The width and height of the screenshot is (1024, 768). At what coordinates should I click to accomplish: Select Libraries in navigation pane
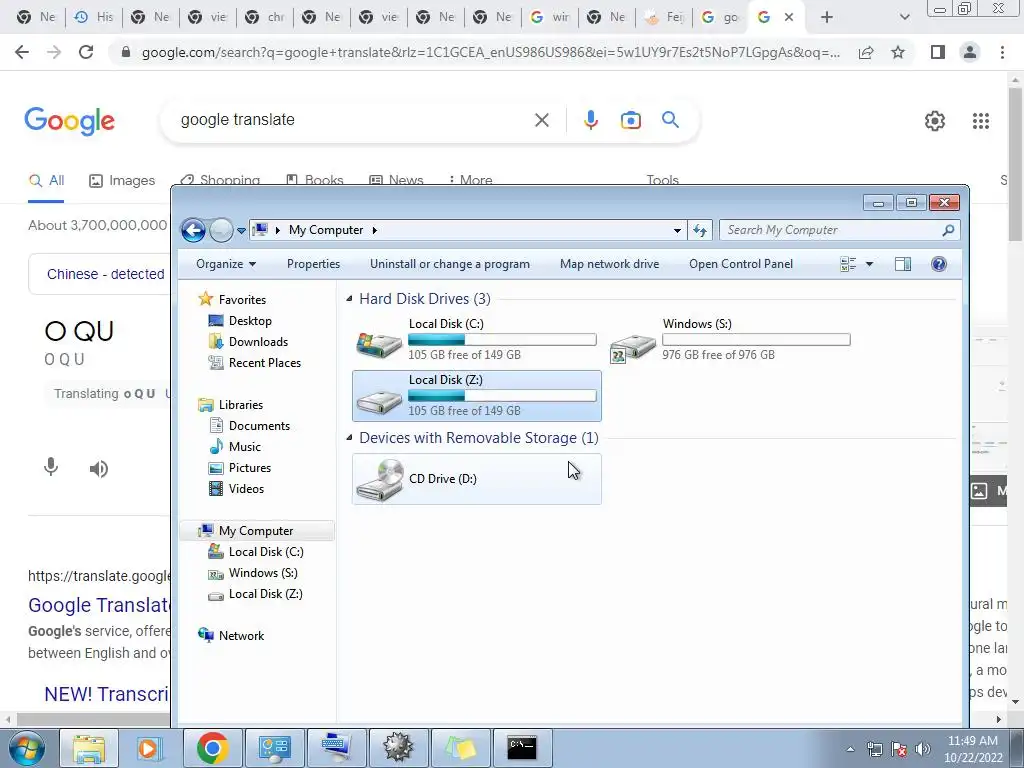click(x=240, y=405)
